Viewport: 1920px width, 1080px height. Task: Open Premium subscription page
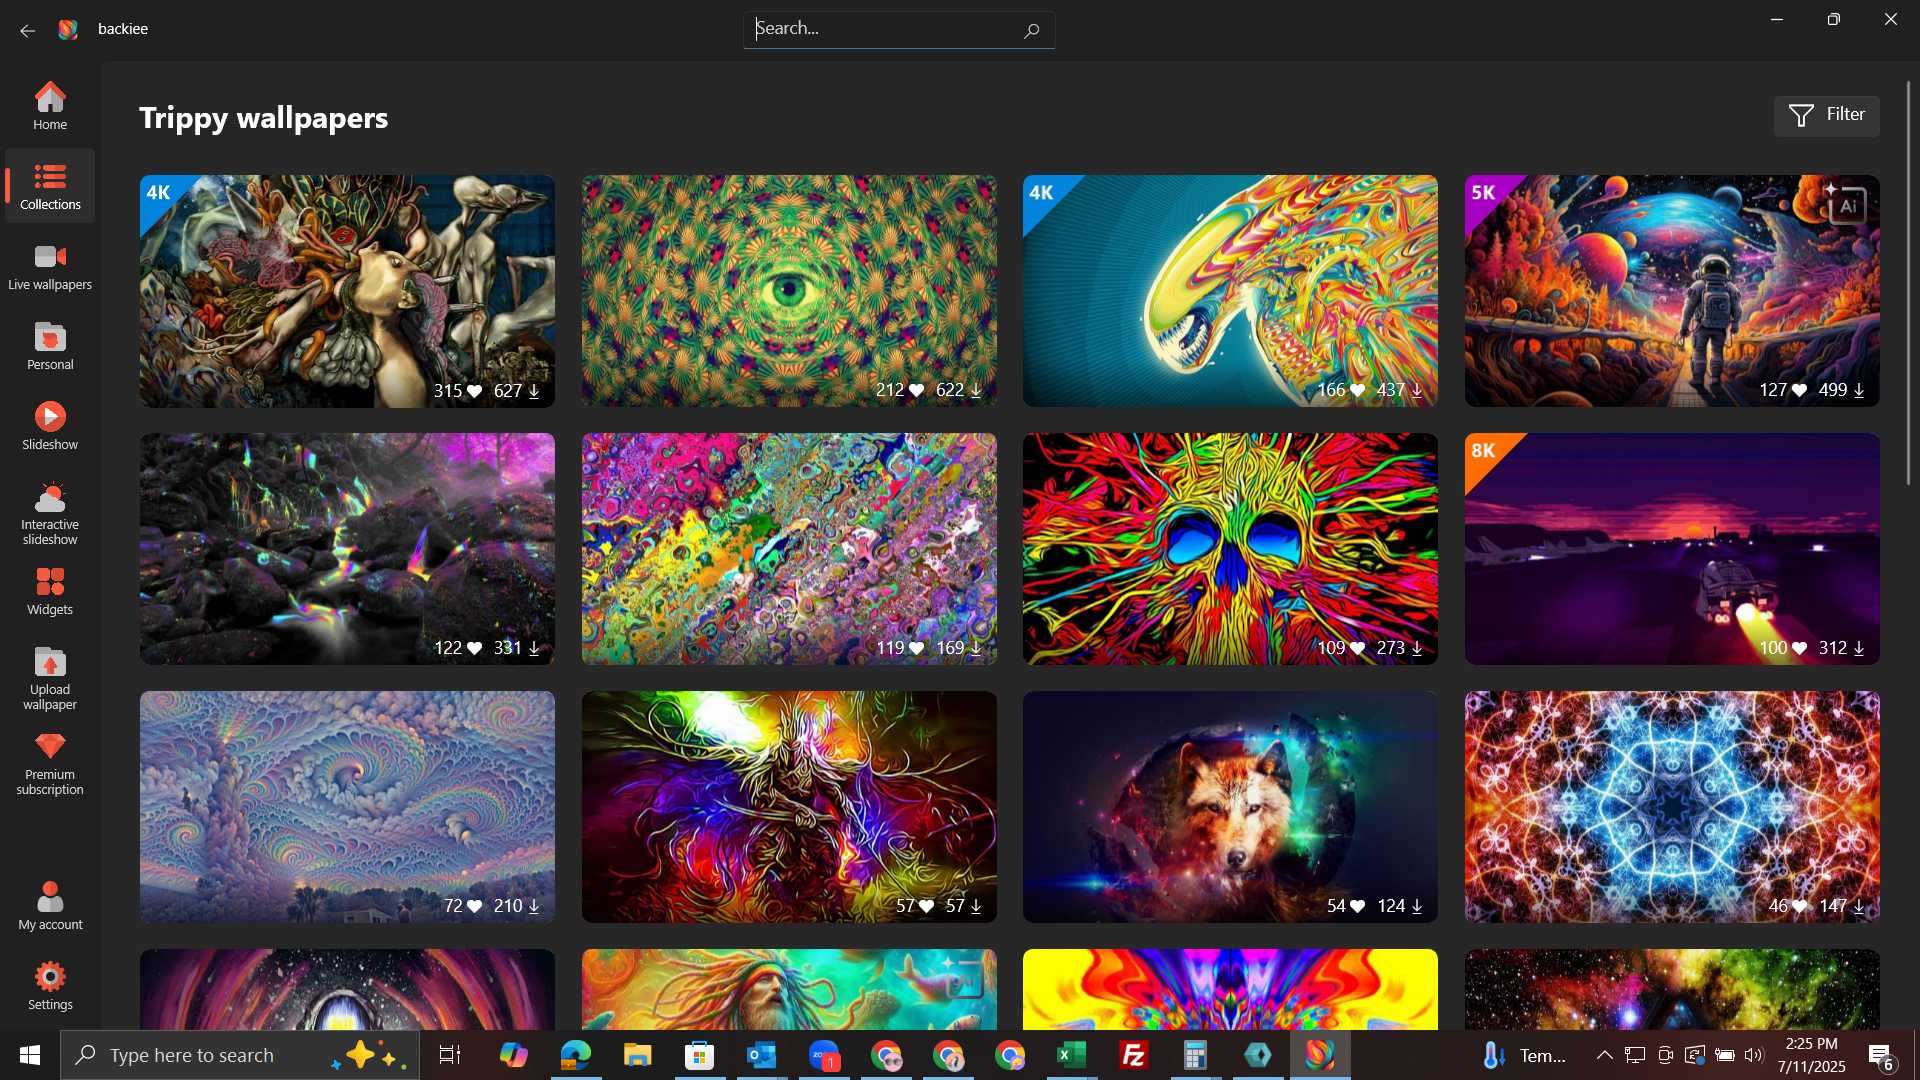50,764
